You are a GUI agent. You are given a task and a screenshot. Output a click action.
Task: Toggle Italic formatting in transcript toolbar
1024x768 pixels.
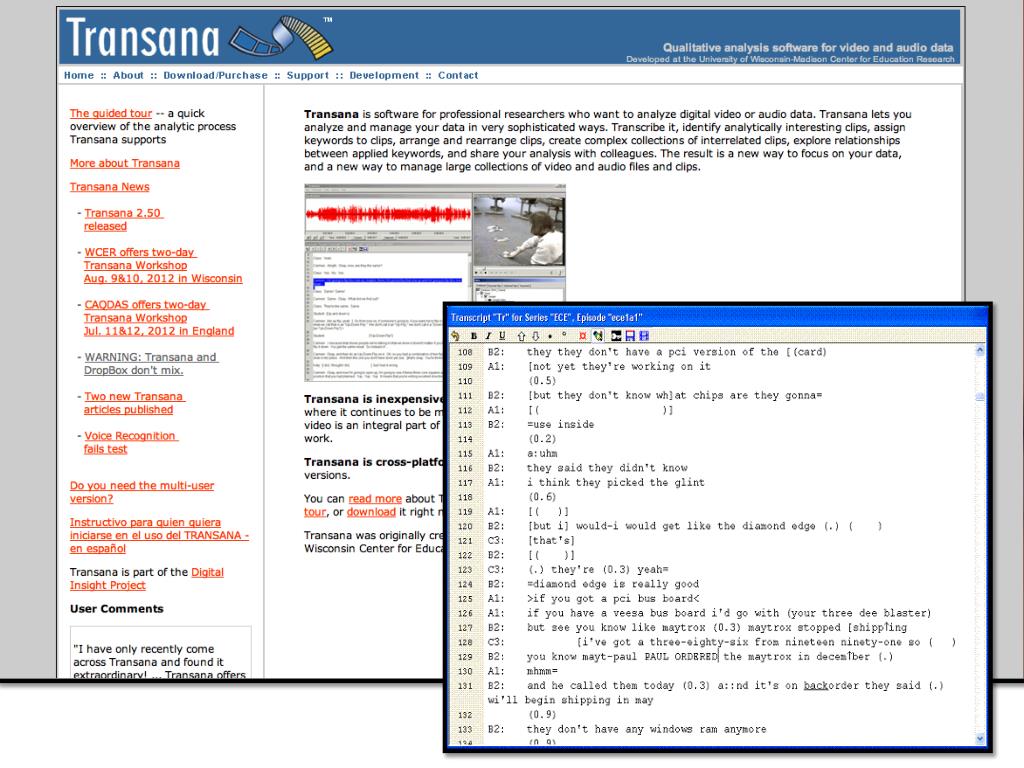click(488, 336)
